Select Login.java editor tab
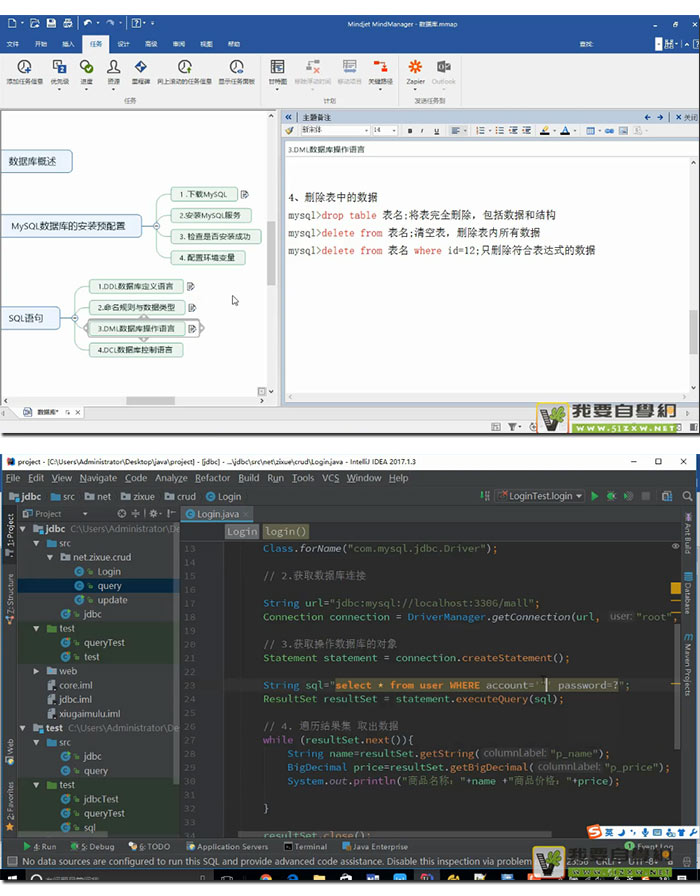The width and height of the screenshot is (700, 896). point(217,514)
